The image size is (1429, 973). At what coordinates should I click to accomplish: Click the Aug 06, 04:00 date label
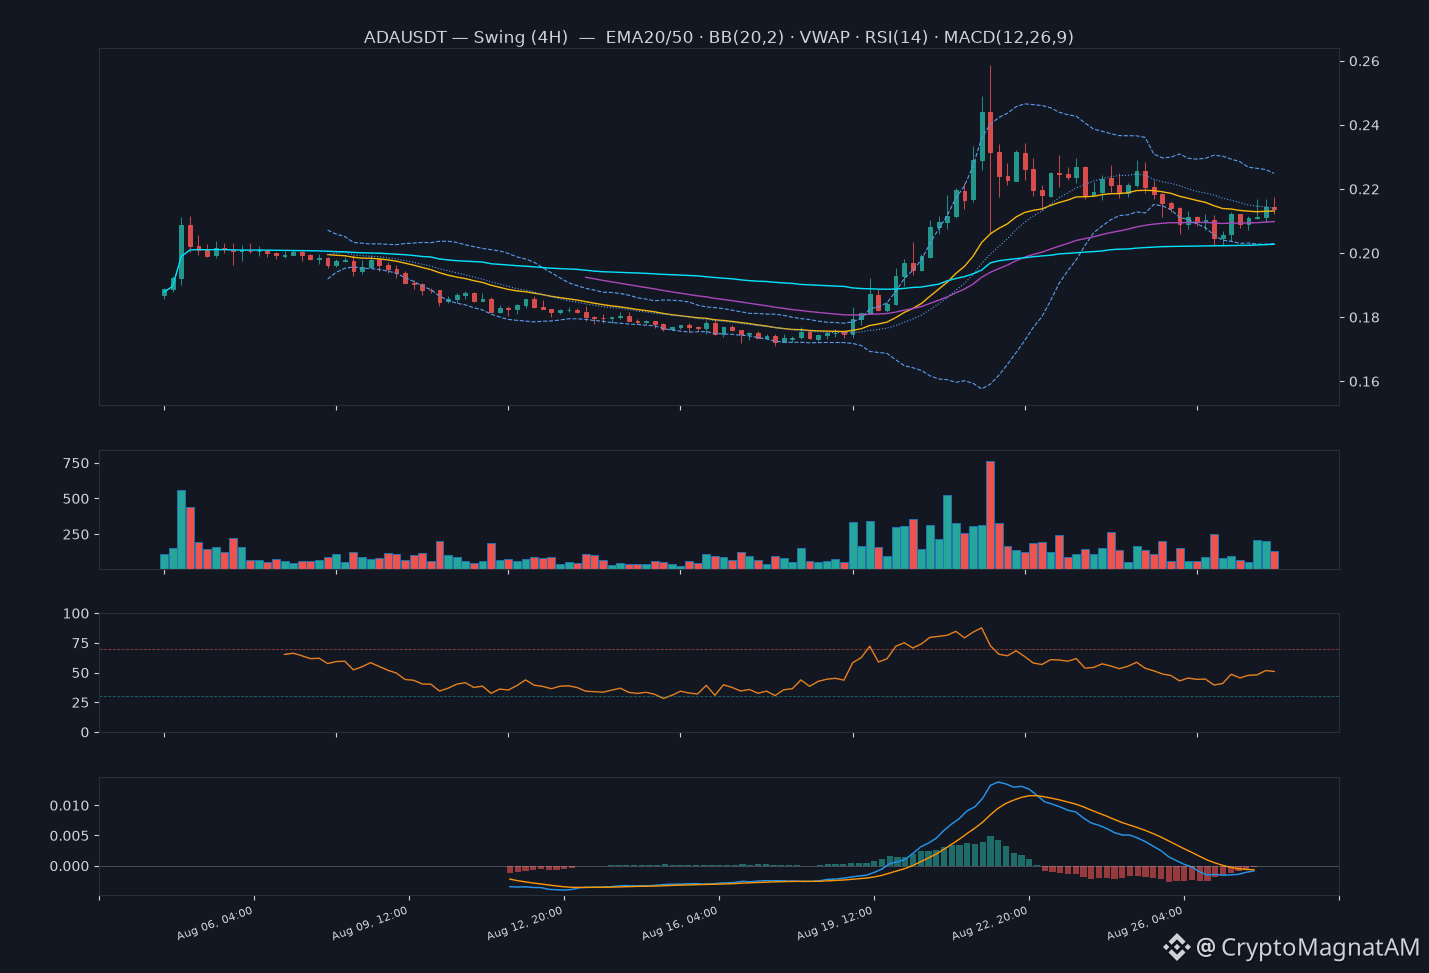(215, 923)
